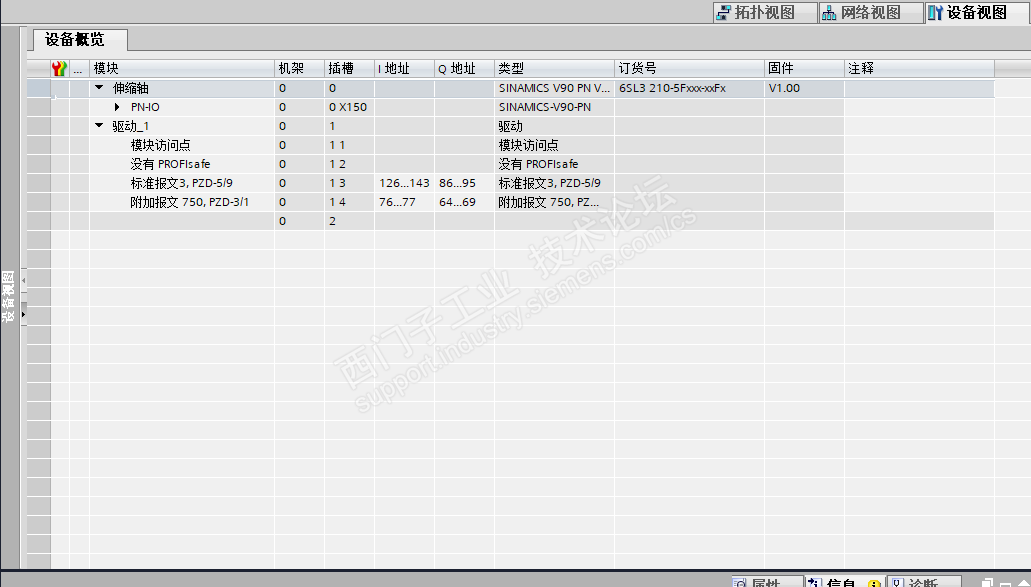Click the 注释 column header
The width and height of the screenshot is (1031, 587).
pyautogui.click(x=919, y=68)
